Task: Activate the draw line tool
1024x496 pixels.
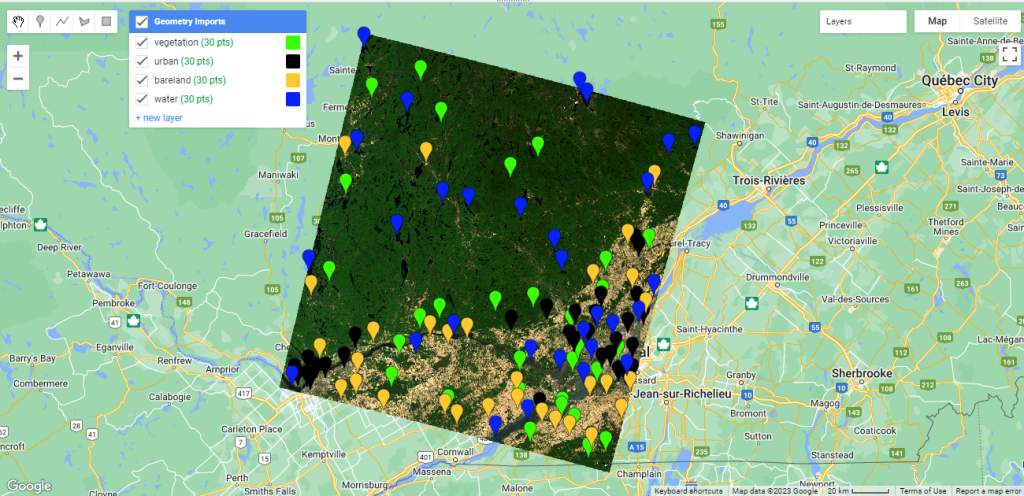Action: [62, 21]
